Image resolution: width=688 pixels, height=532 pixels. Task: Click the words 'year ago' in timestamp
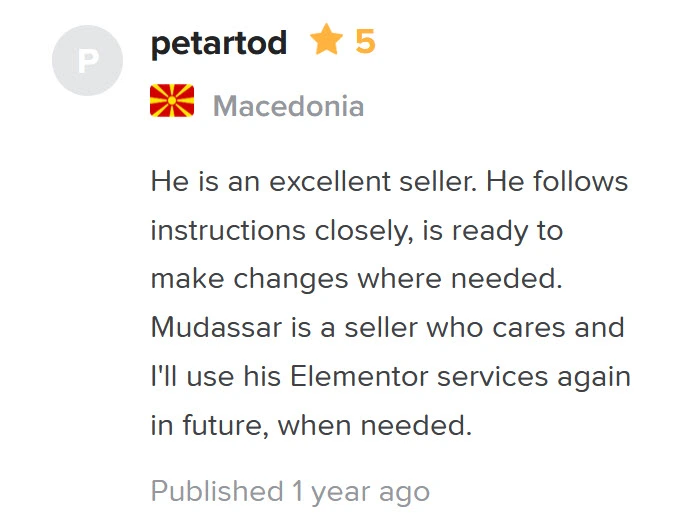(370, 492)
